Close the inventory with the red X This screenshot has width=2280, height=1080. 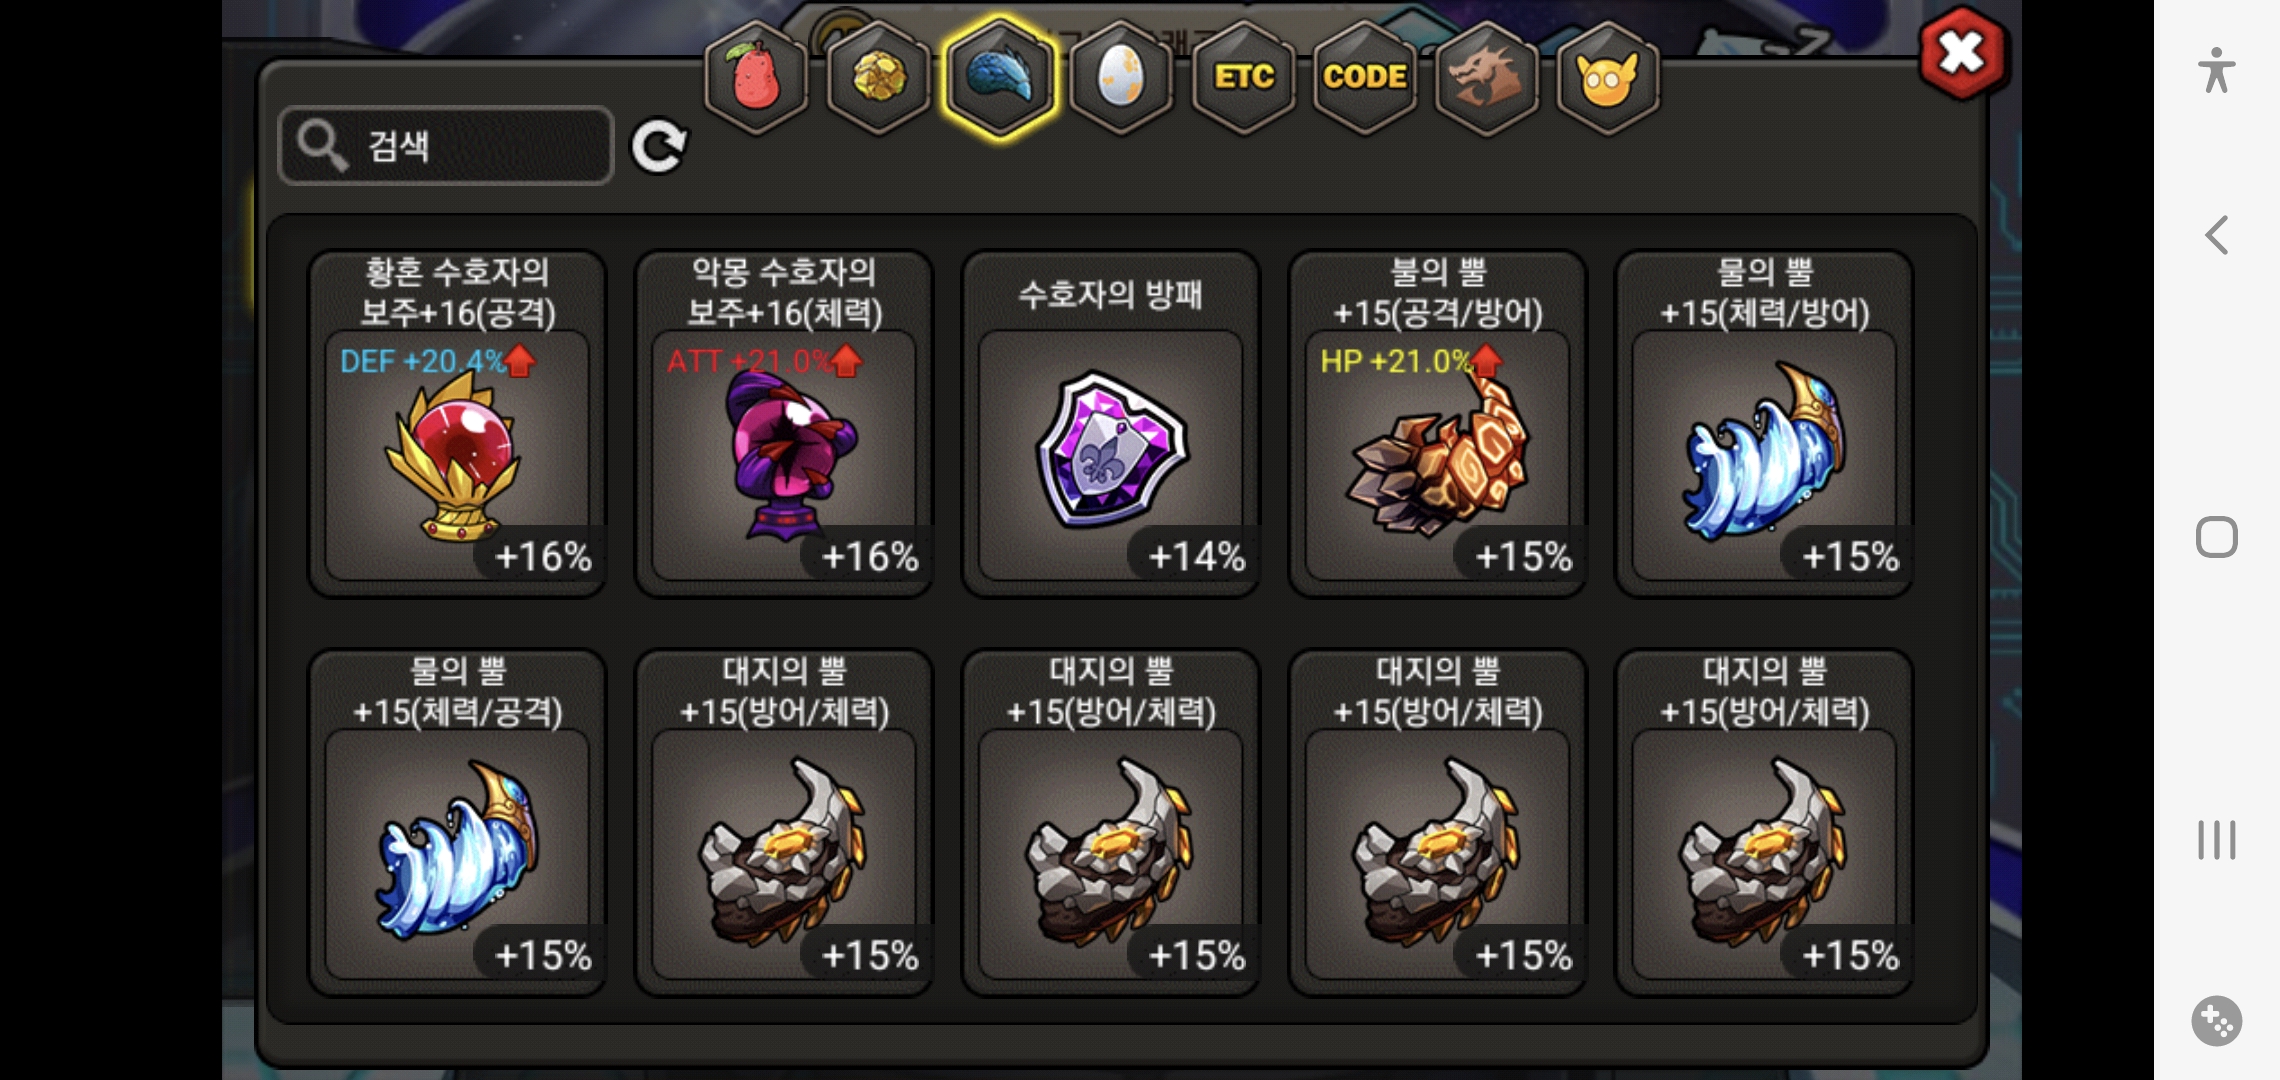(1962, 53)
